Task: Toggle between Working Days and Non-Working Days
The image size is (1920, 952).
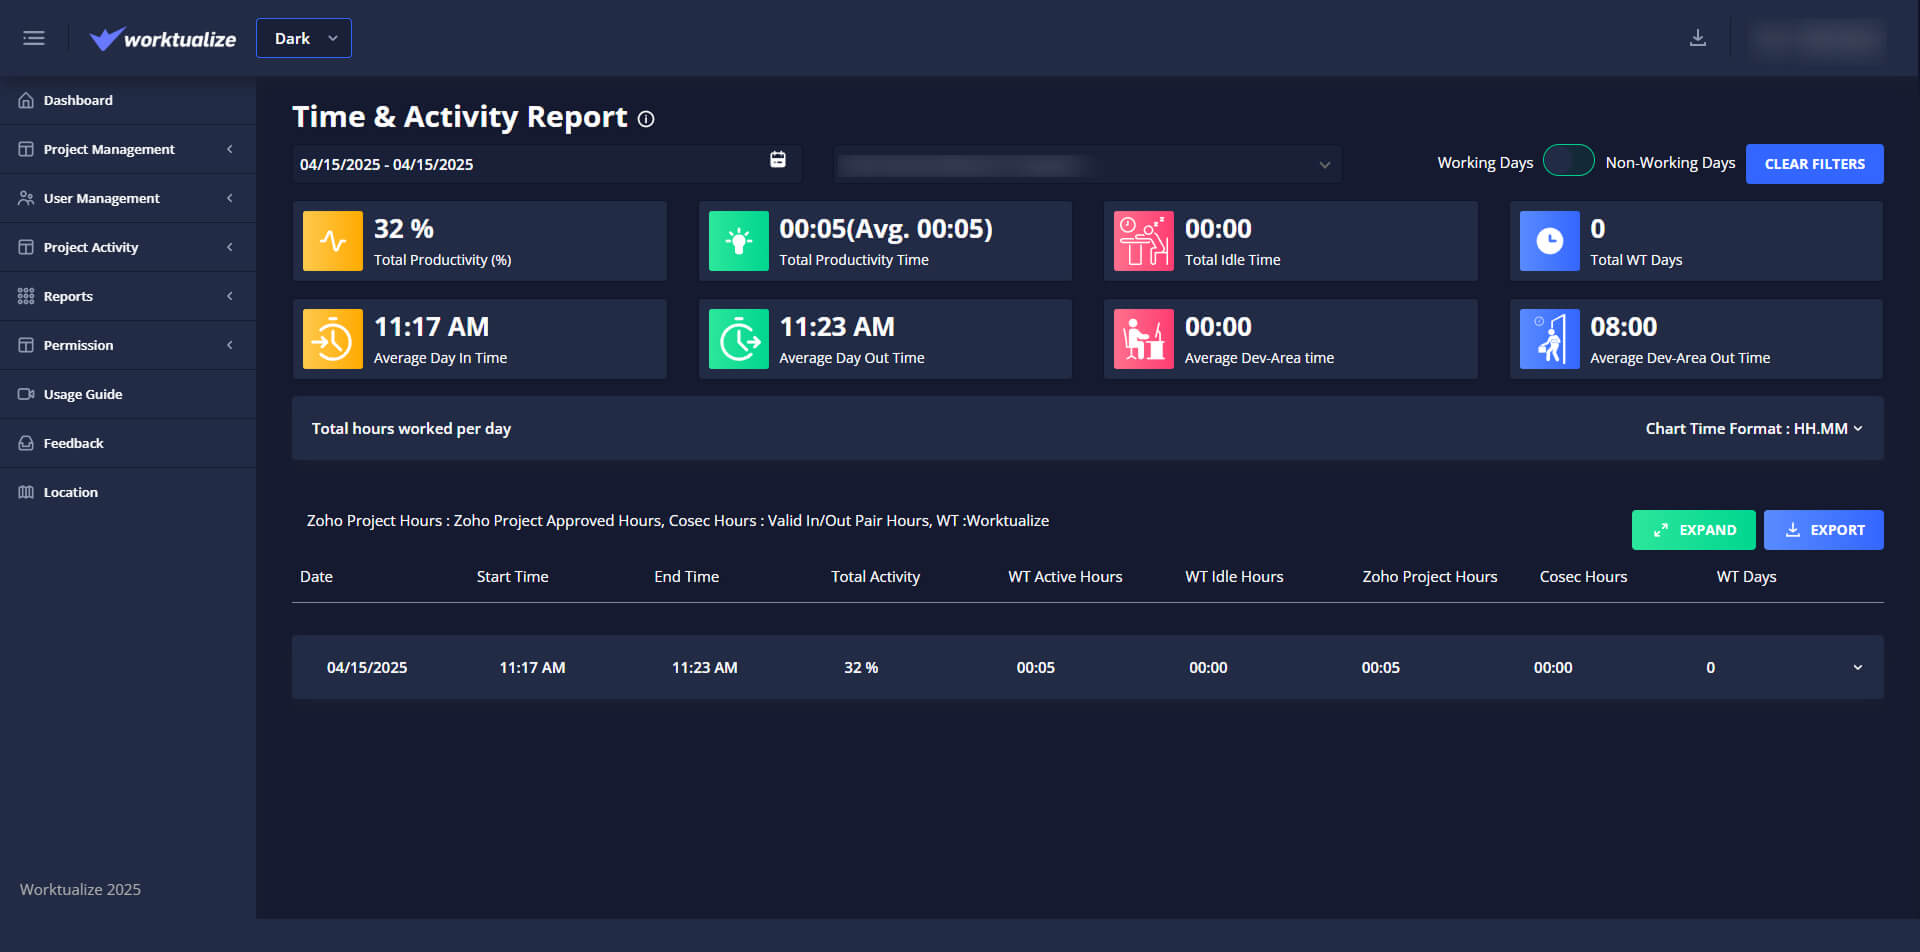Action: (x=1569, y=160)
